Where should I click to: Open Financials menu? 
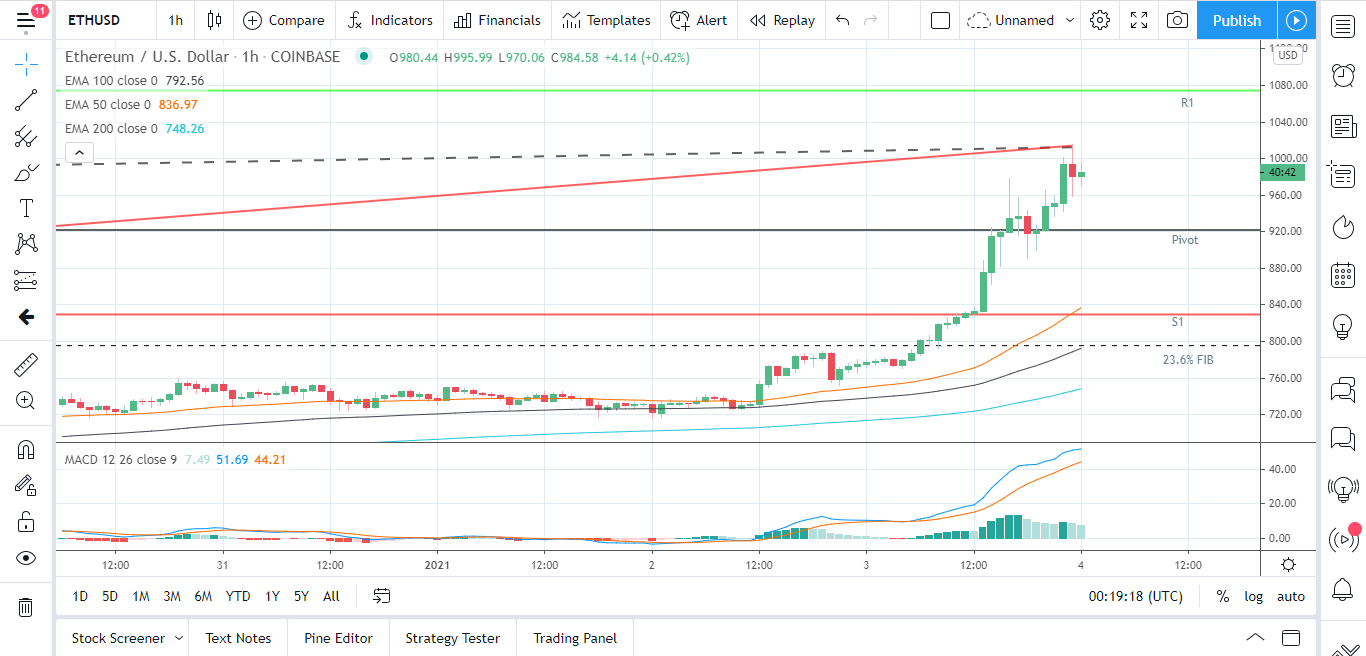tap(497, 20)
